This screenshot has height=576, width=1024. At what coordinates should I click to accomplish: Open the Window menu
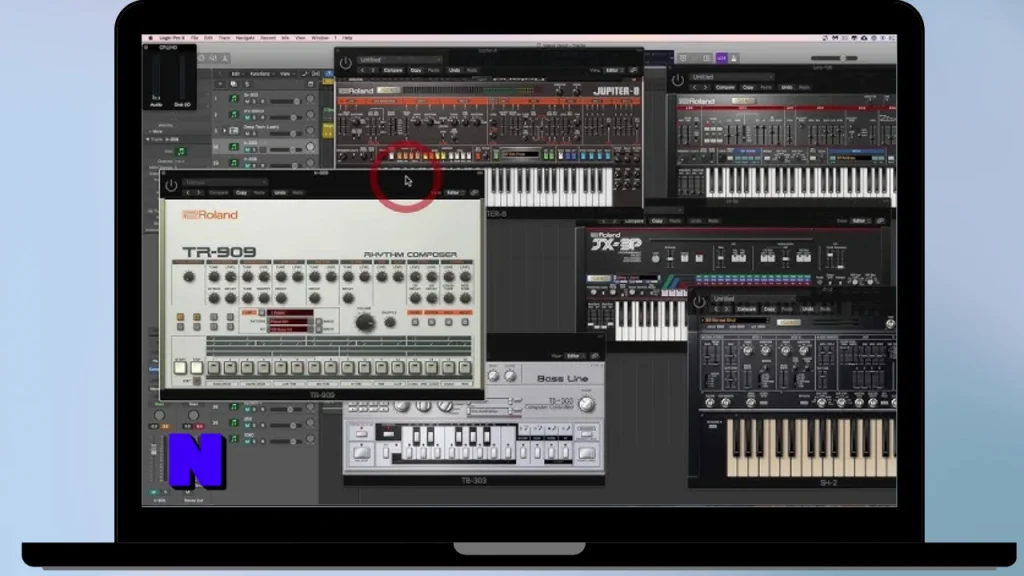pyautogui.click(x=320, y=38)
